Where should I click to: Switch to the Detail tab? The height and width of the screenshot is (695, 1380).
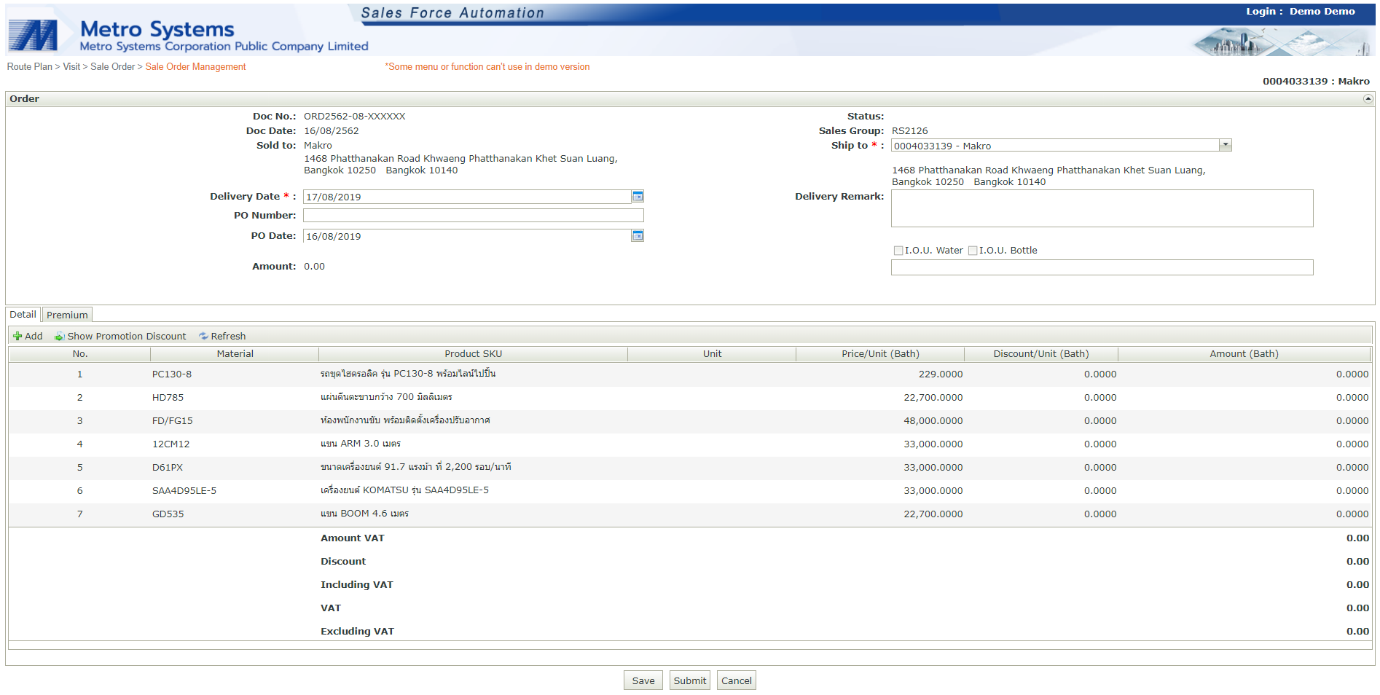[x=23, y=314]
